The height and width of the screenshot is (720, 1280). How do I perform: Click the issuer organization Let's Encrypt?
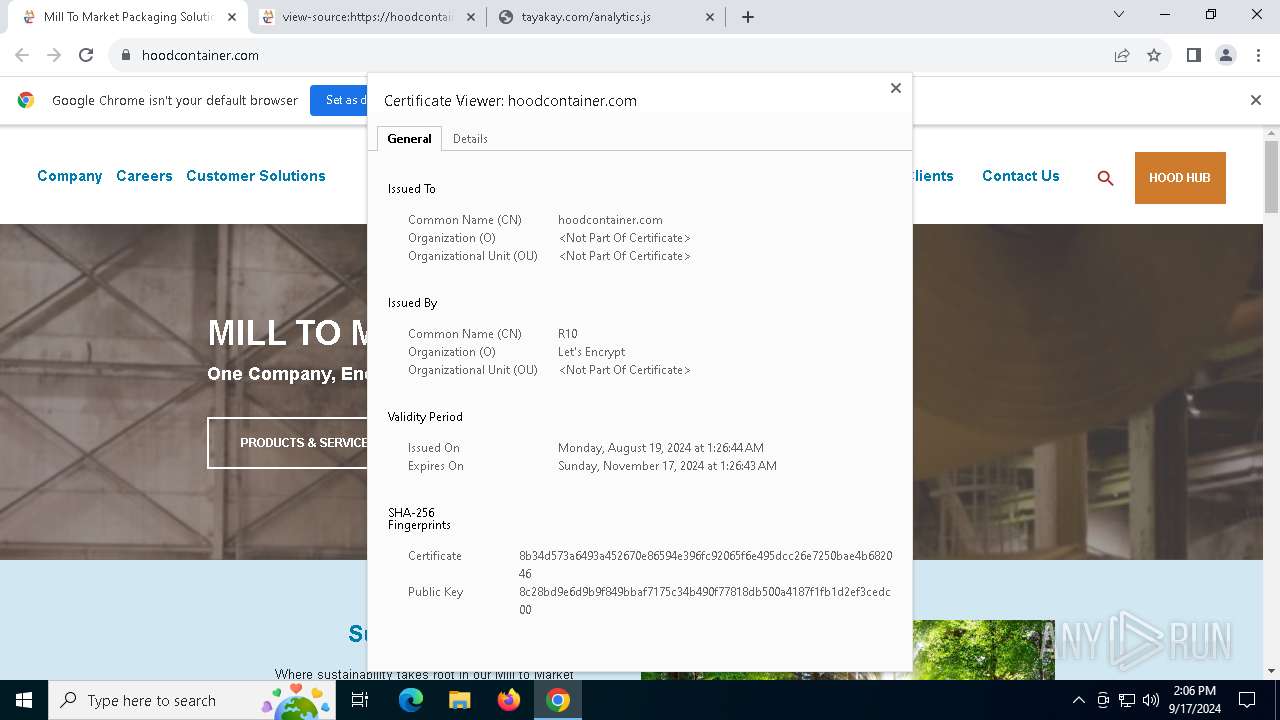pos(592,352)
